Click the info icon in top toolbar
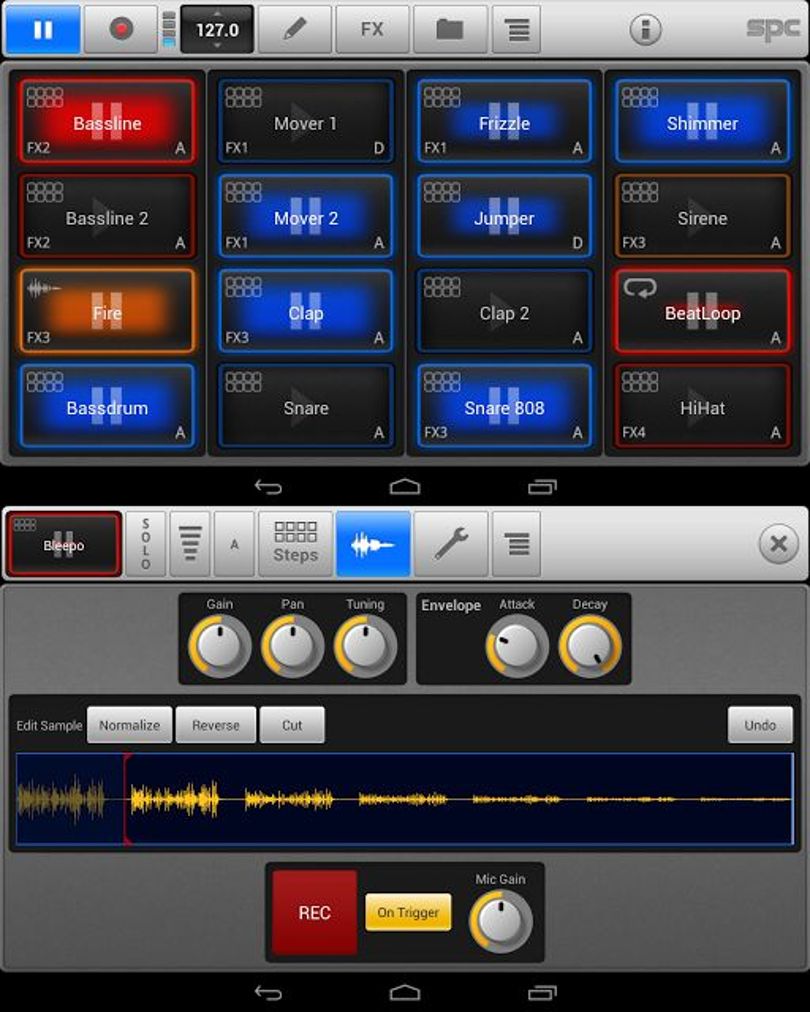Screen dimensions: 810x1012 coord(645,29)
